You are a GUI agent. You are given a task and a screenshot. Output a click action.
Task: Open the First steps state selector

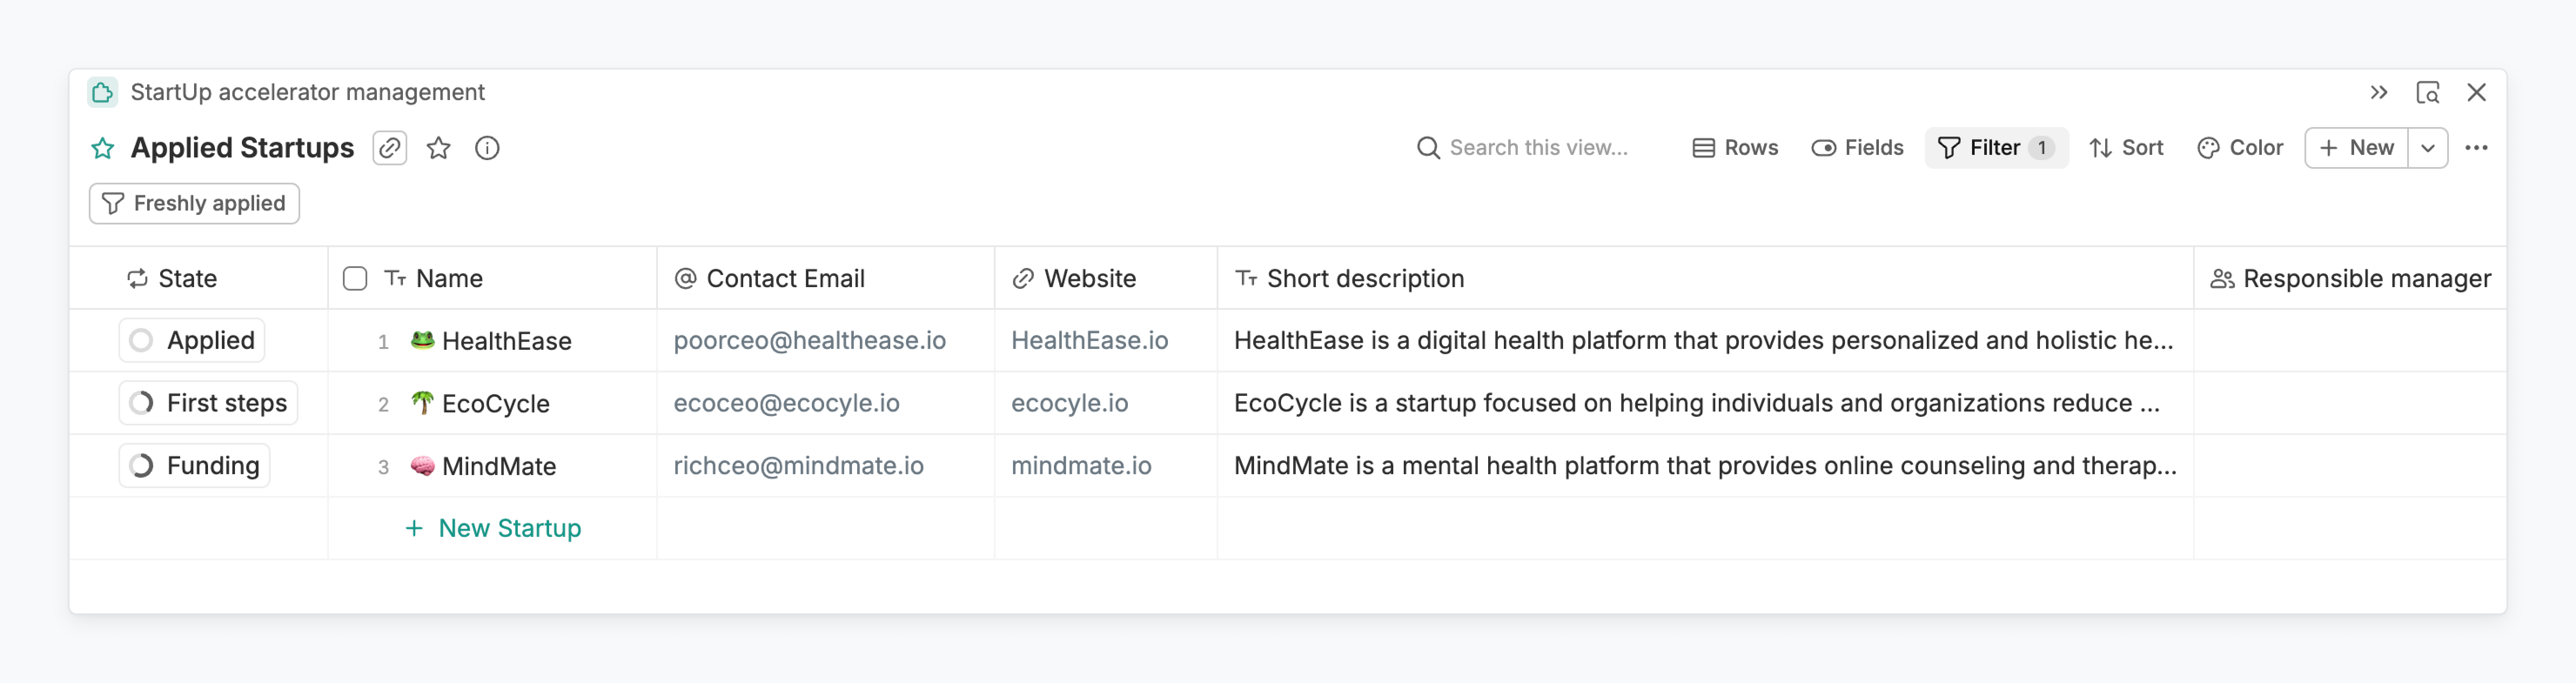(x=208, y=403)
